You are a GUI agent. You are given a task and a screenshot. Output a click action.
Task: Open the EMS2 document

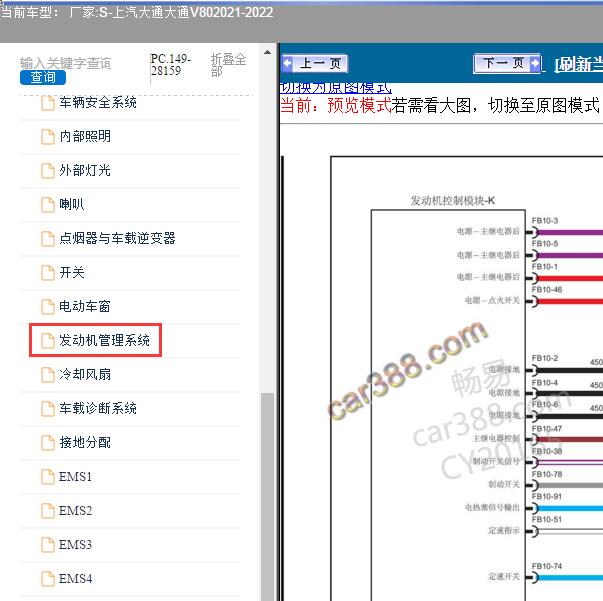coord(75,510)
